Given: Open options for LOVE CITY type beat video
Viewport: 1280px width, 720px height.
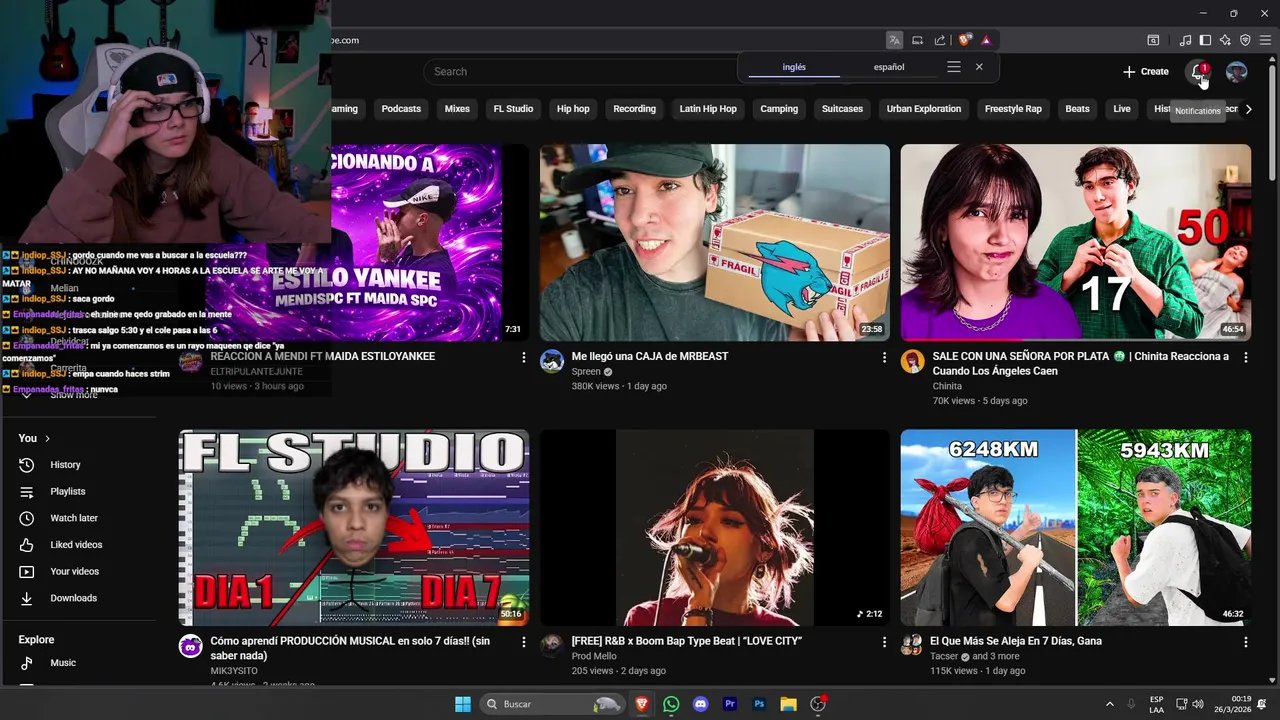Looking at the screenshot, I should (884, 642).
